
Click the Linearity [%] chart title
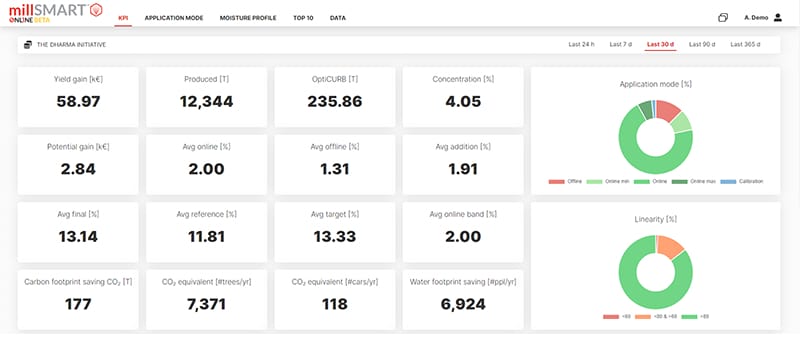(656, 219)
